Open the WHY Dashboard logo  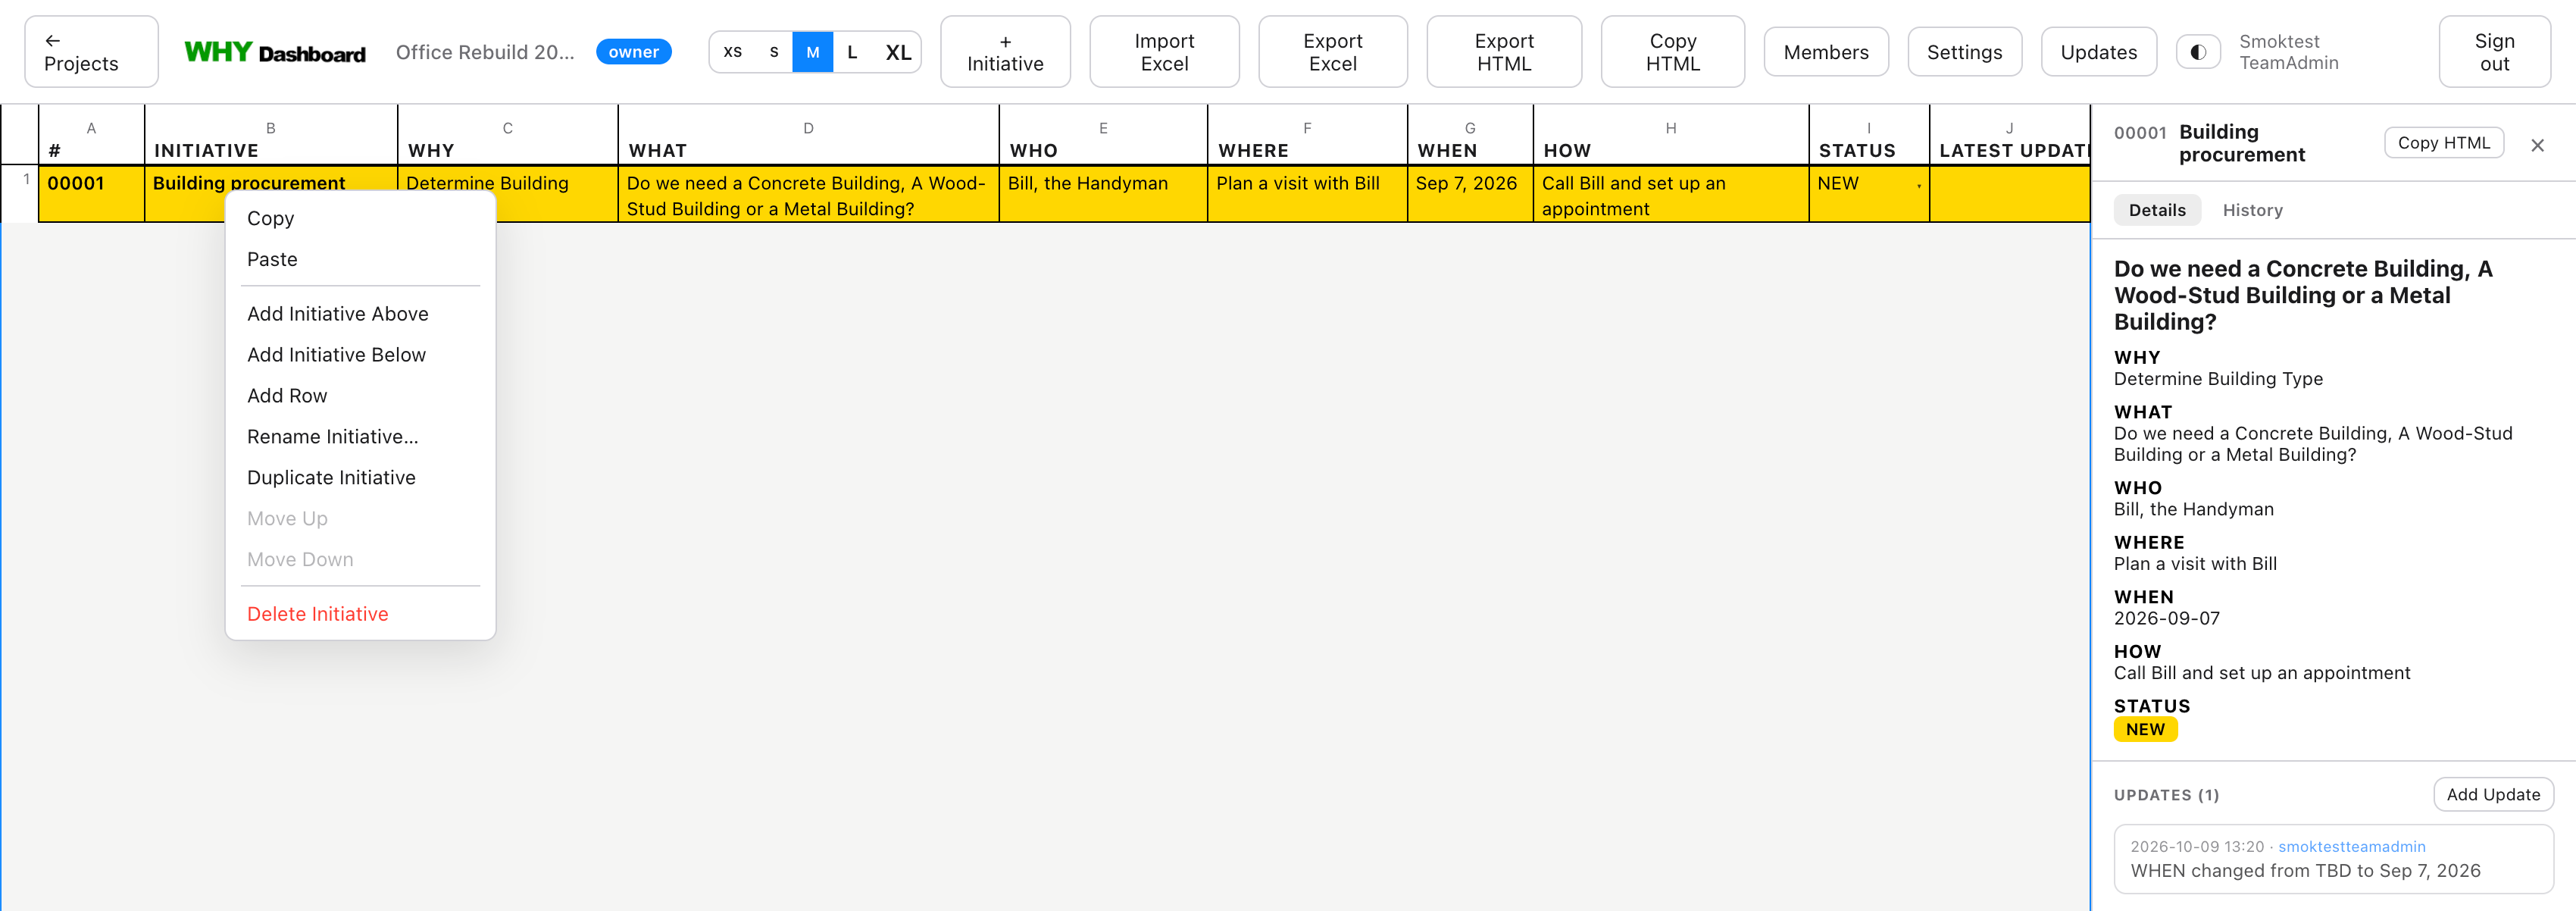(x=275, y=52)
